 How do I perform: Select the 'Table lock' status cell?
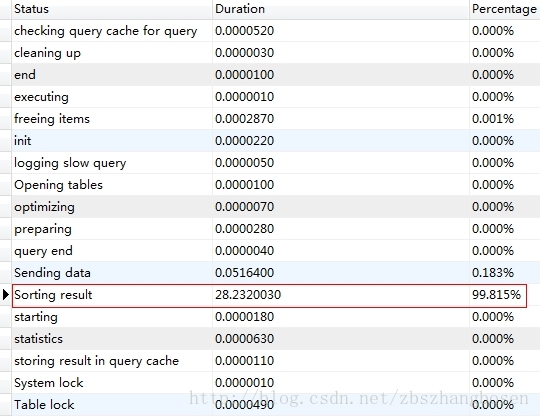pyautogui.click(x=112, y=405)
